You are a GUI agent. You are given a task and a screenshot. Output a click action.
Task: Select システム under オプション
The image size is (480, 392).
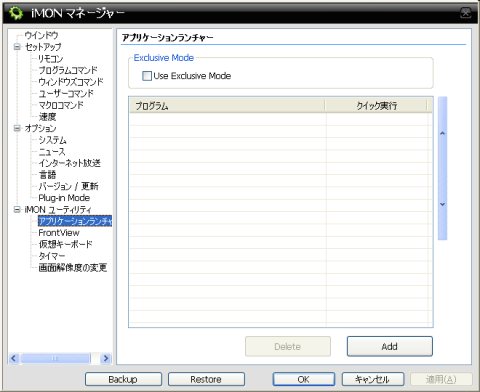tap(52, 140)
